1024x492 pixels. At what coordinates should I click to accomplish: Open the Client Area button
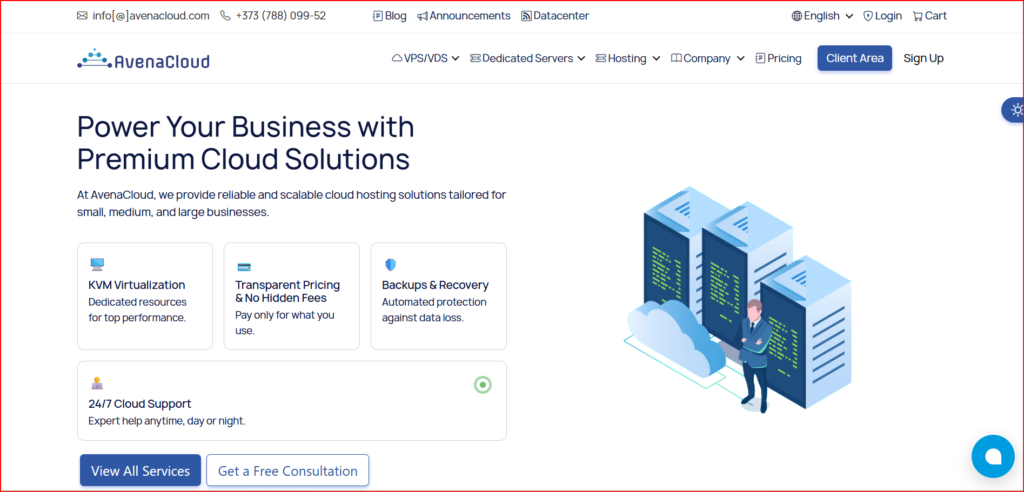coord(854,58)
